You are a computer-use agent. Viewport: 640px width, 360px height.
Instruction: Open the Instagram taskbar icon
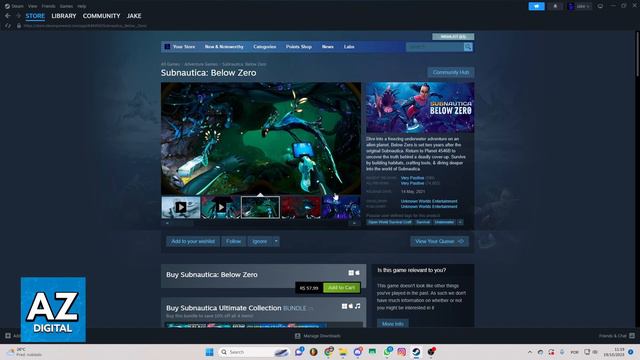pyautogui.click(x=402, y=352)
